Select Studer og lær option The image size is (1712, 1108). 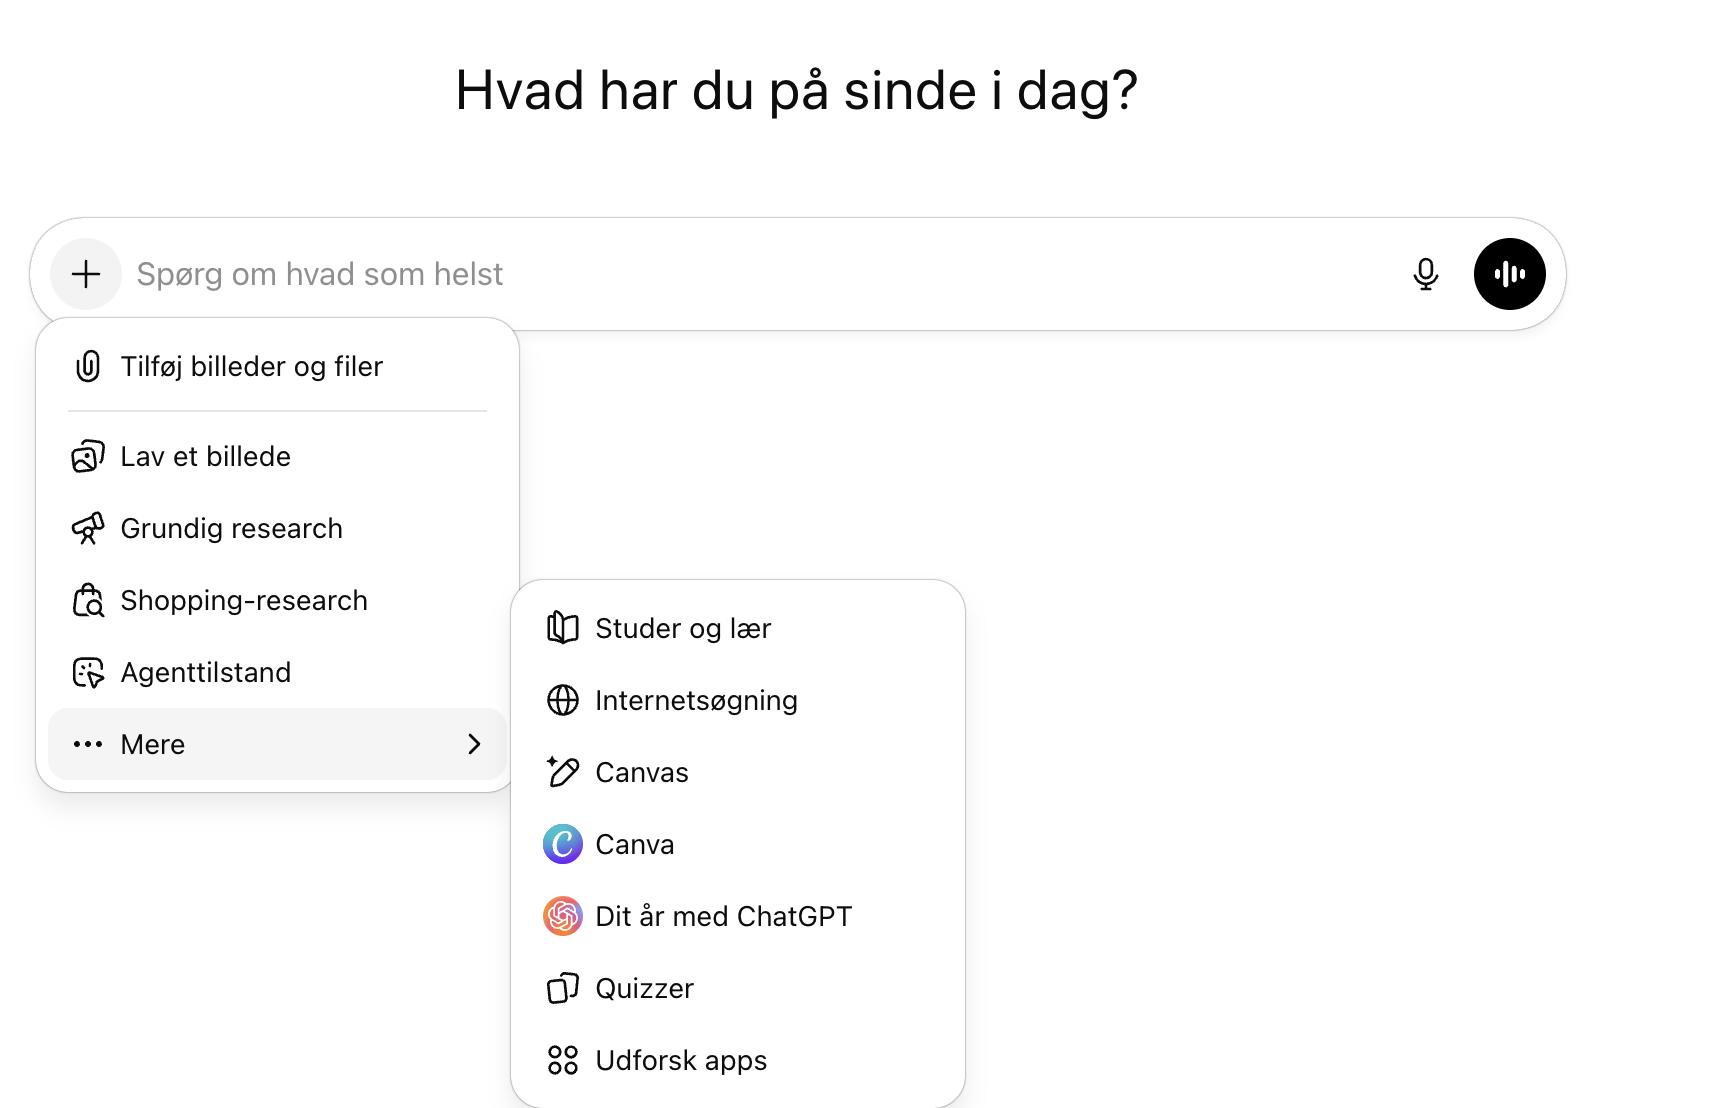(x=683, y=629)
